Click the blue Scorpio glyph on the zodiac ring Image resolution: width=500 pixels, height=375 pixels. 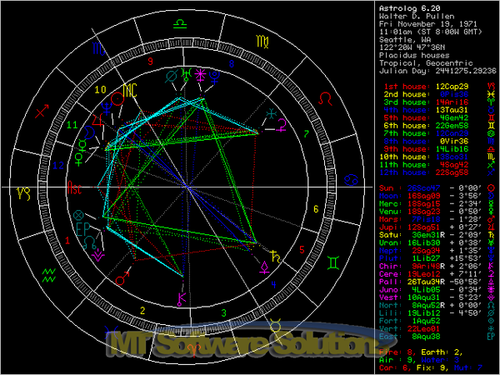coord(99,49)
